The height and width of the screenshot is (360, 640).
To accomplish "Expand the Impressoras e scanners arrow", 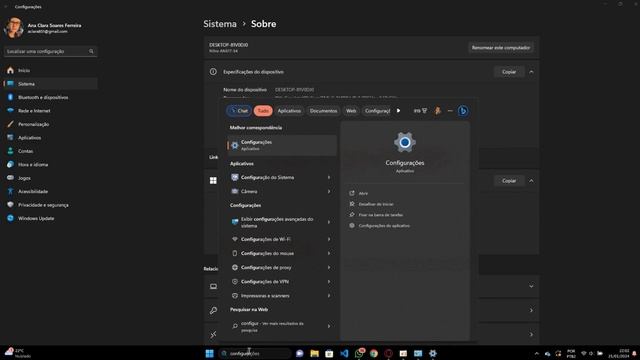I will point(329,296).
